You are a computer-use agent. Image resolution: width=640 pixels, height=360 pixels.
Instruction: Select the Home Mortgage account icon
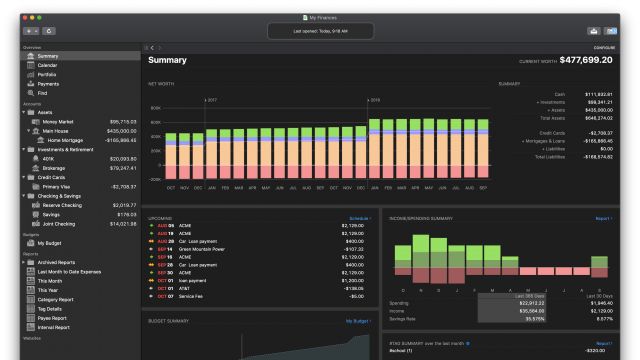pos(40,140)
